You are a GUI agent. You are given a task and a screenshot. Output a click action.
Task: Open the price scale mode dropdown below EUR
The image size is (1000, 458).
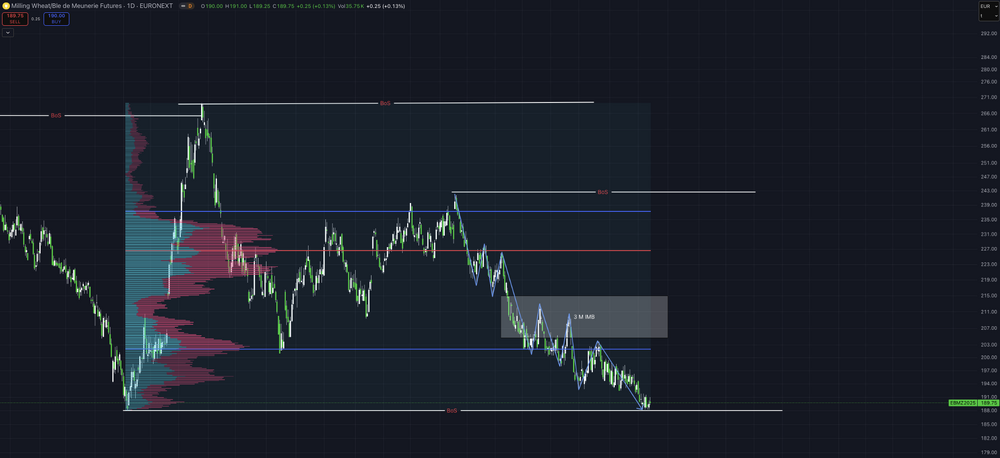(x=989, y=15)
